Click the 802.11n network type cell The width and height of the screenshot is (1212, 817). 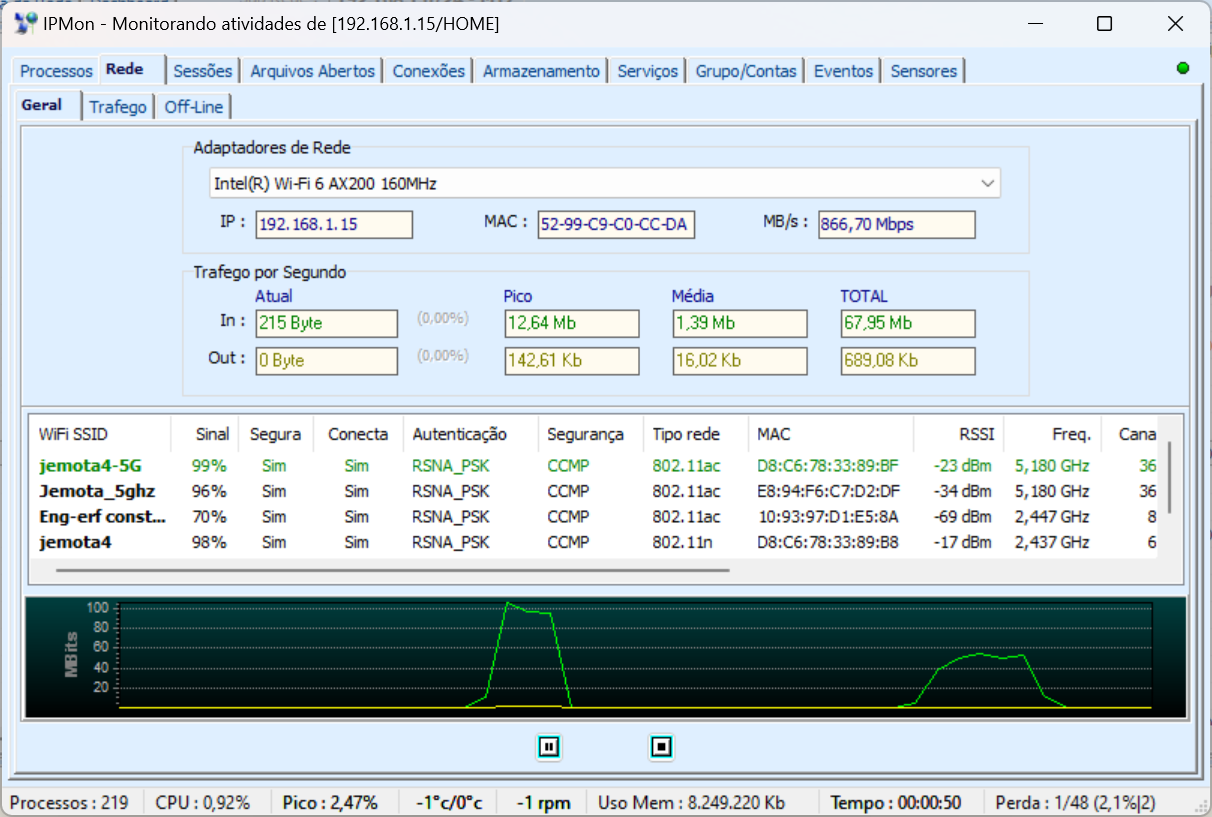coord(682,542)
